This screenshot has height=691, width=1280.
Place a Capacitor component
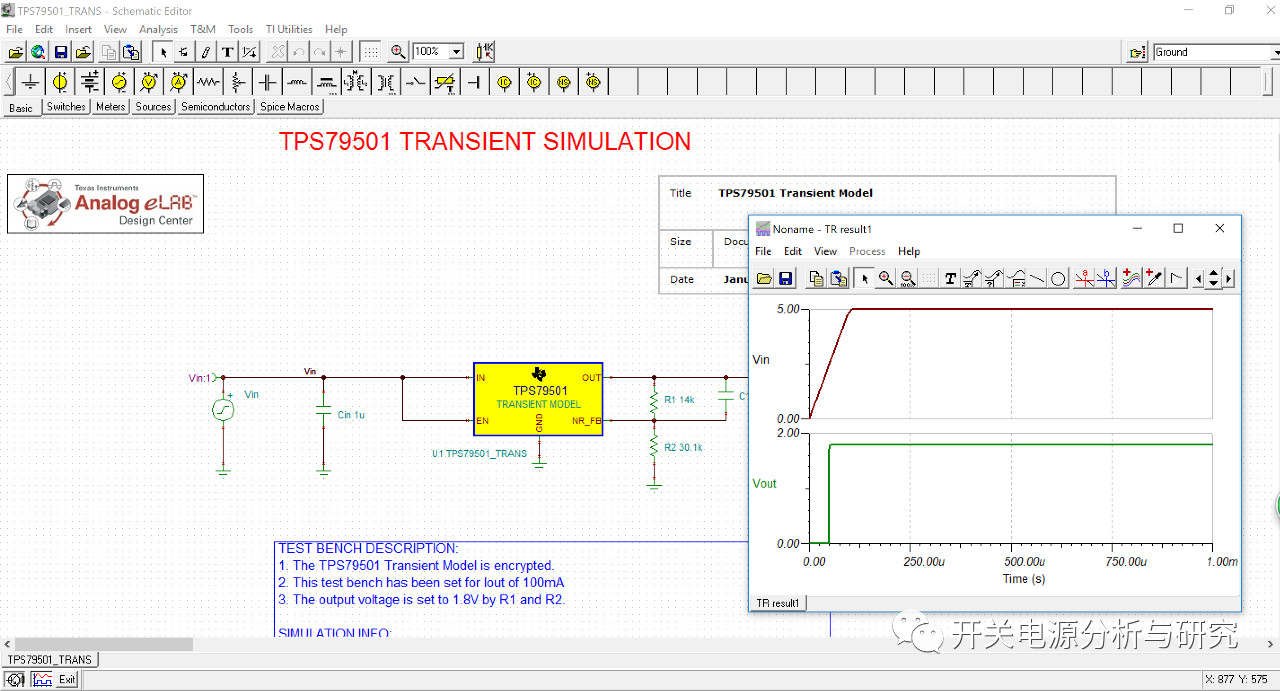point(267,82)
